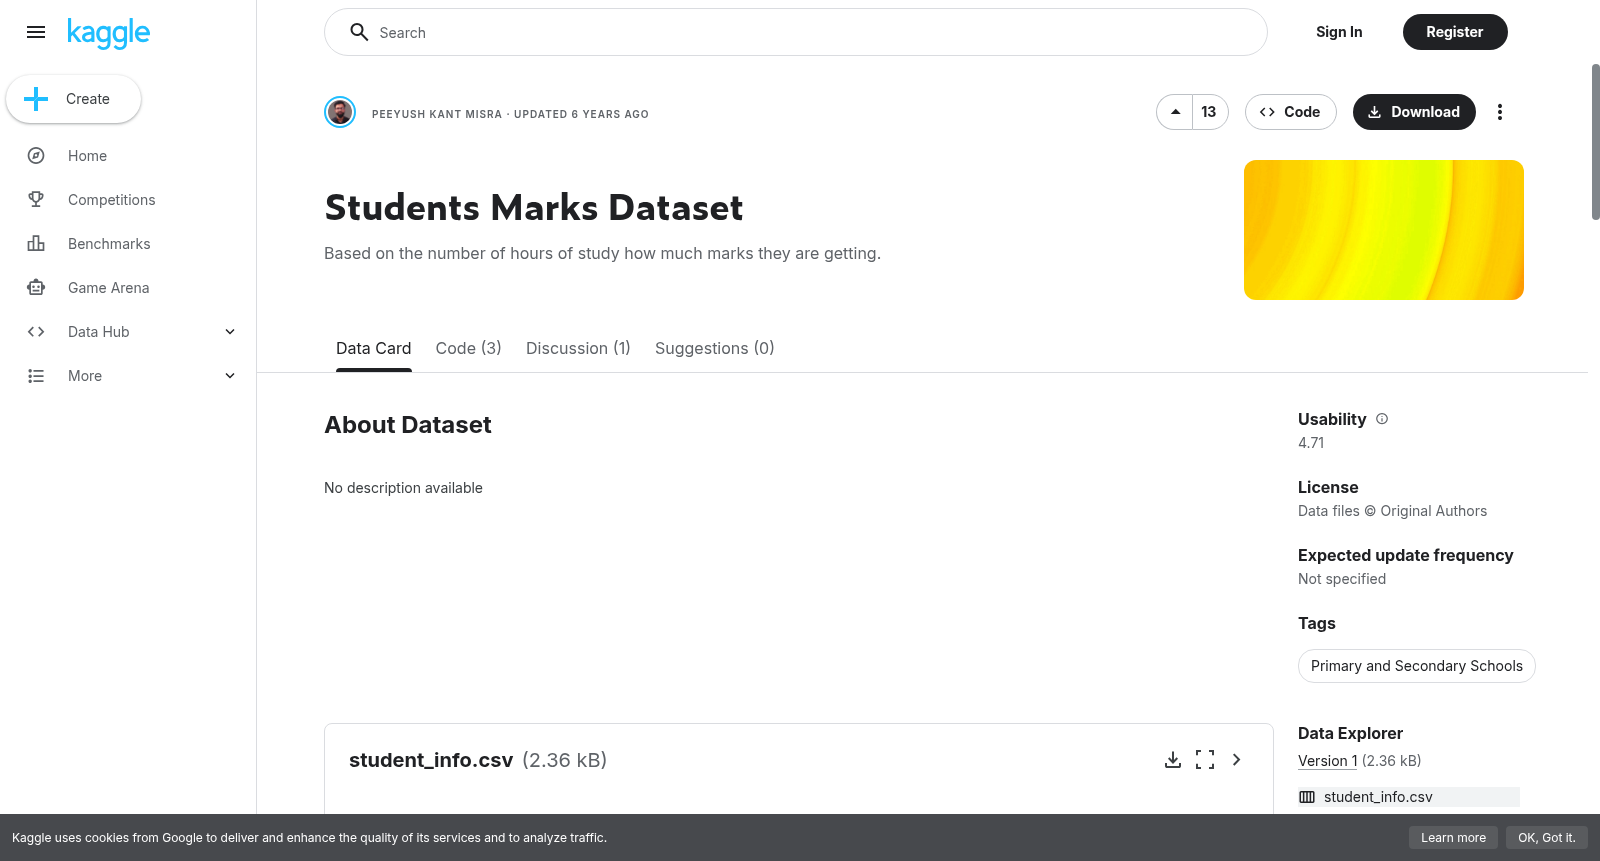Click the Kaggle logo
The image size is (1600, 861).
click(108, 33)
